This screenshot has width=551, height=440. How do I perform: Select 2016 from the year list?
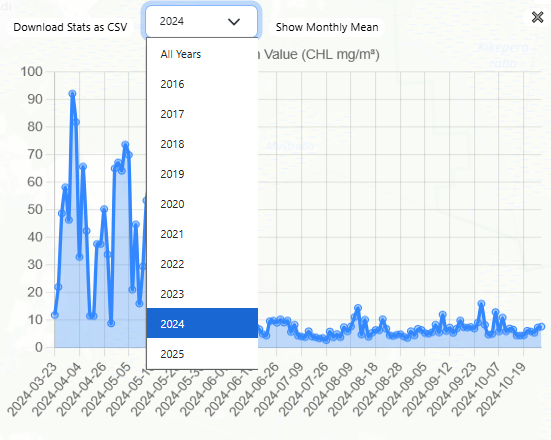[x=202, y=84]
